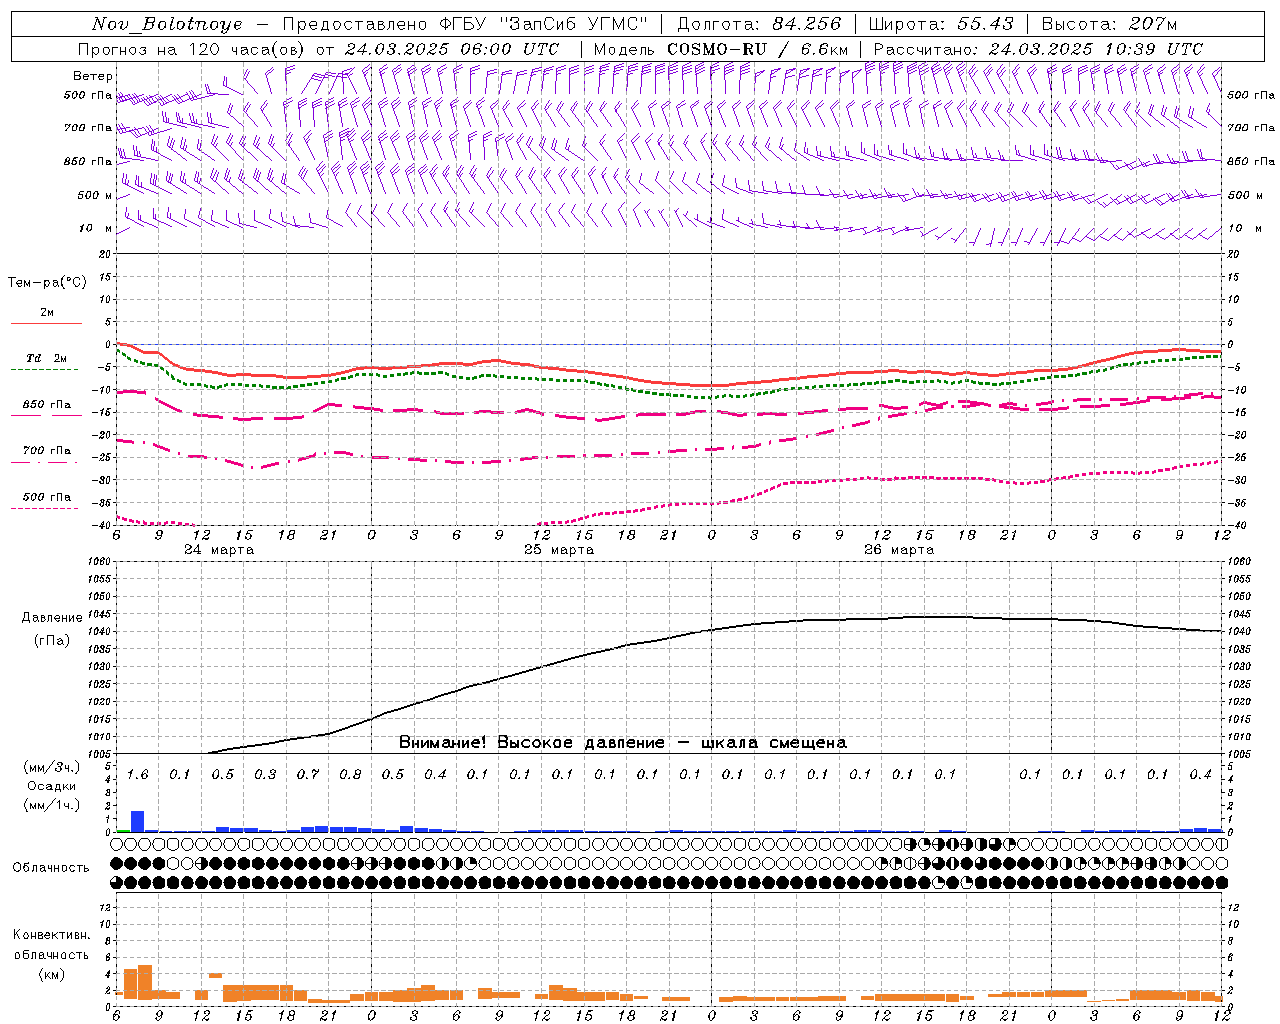Image resolution: width=1280 pixels, height=1024 pixels.
Task: Click the "ФГБУ "ЗапСиб УГМС"" provider name
Action: click(543, 24)
